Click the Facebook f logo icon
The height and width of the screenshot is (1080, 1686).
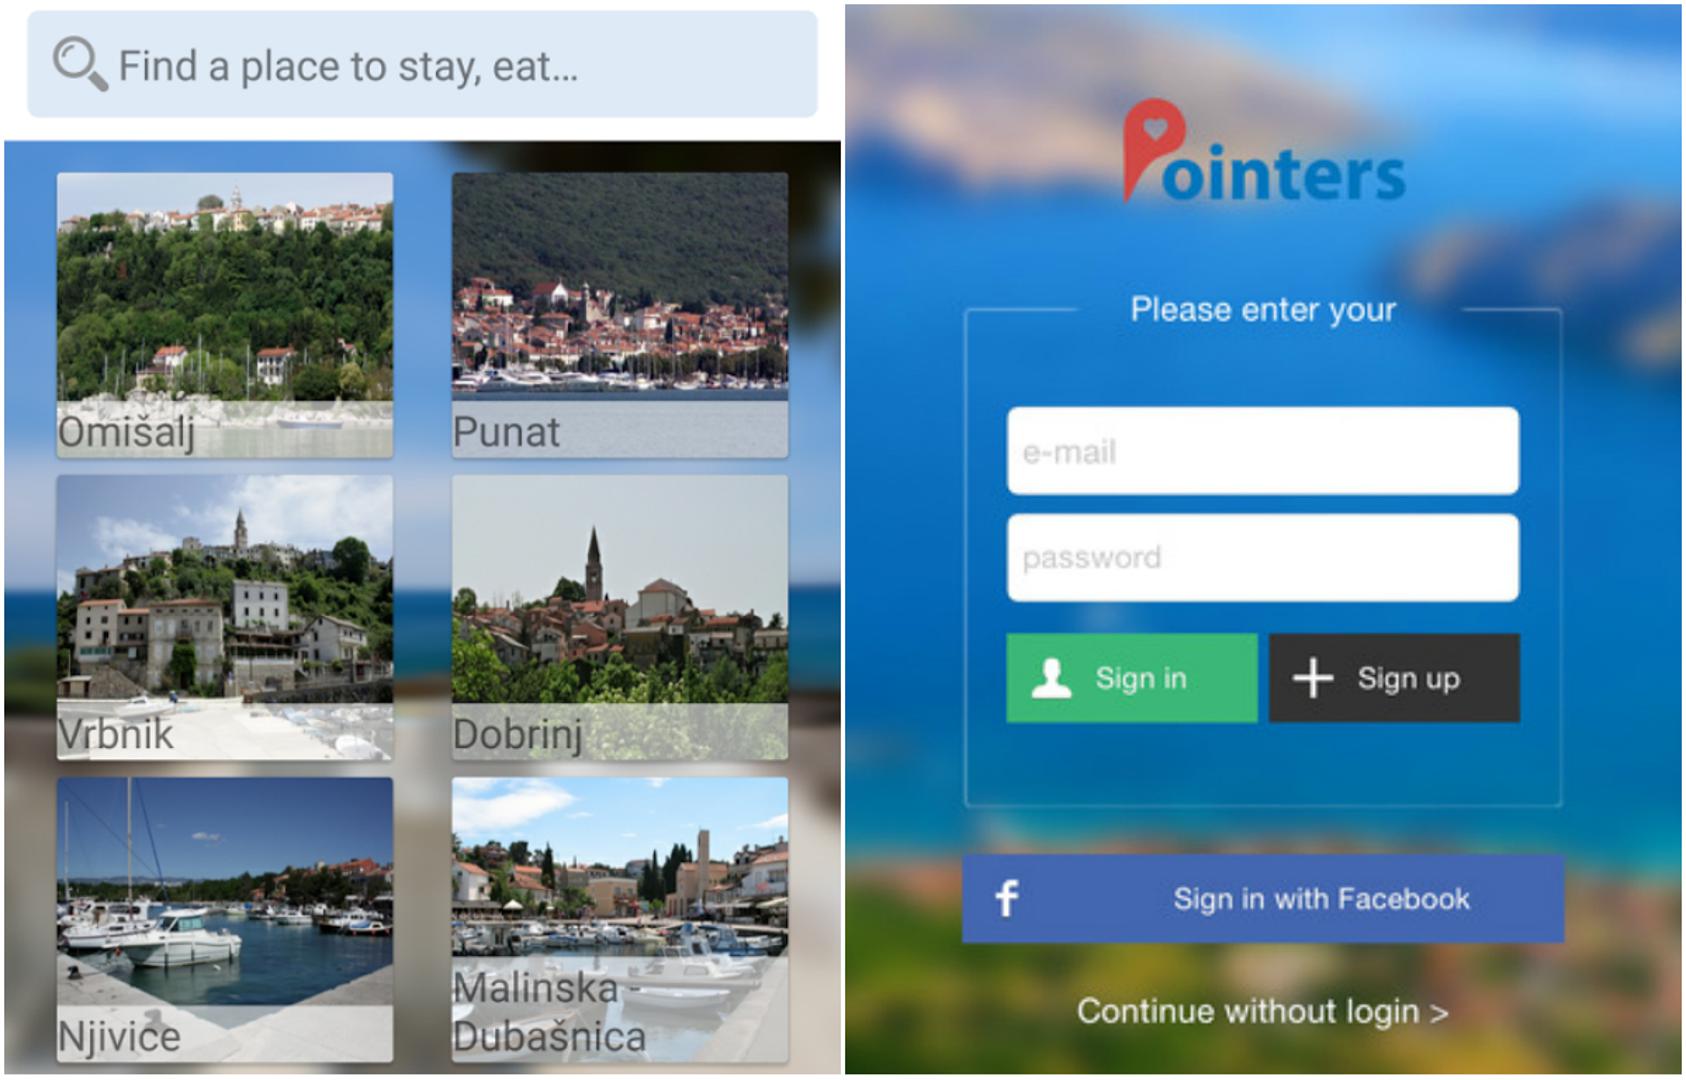click(x=1007, y=898)
